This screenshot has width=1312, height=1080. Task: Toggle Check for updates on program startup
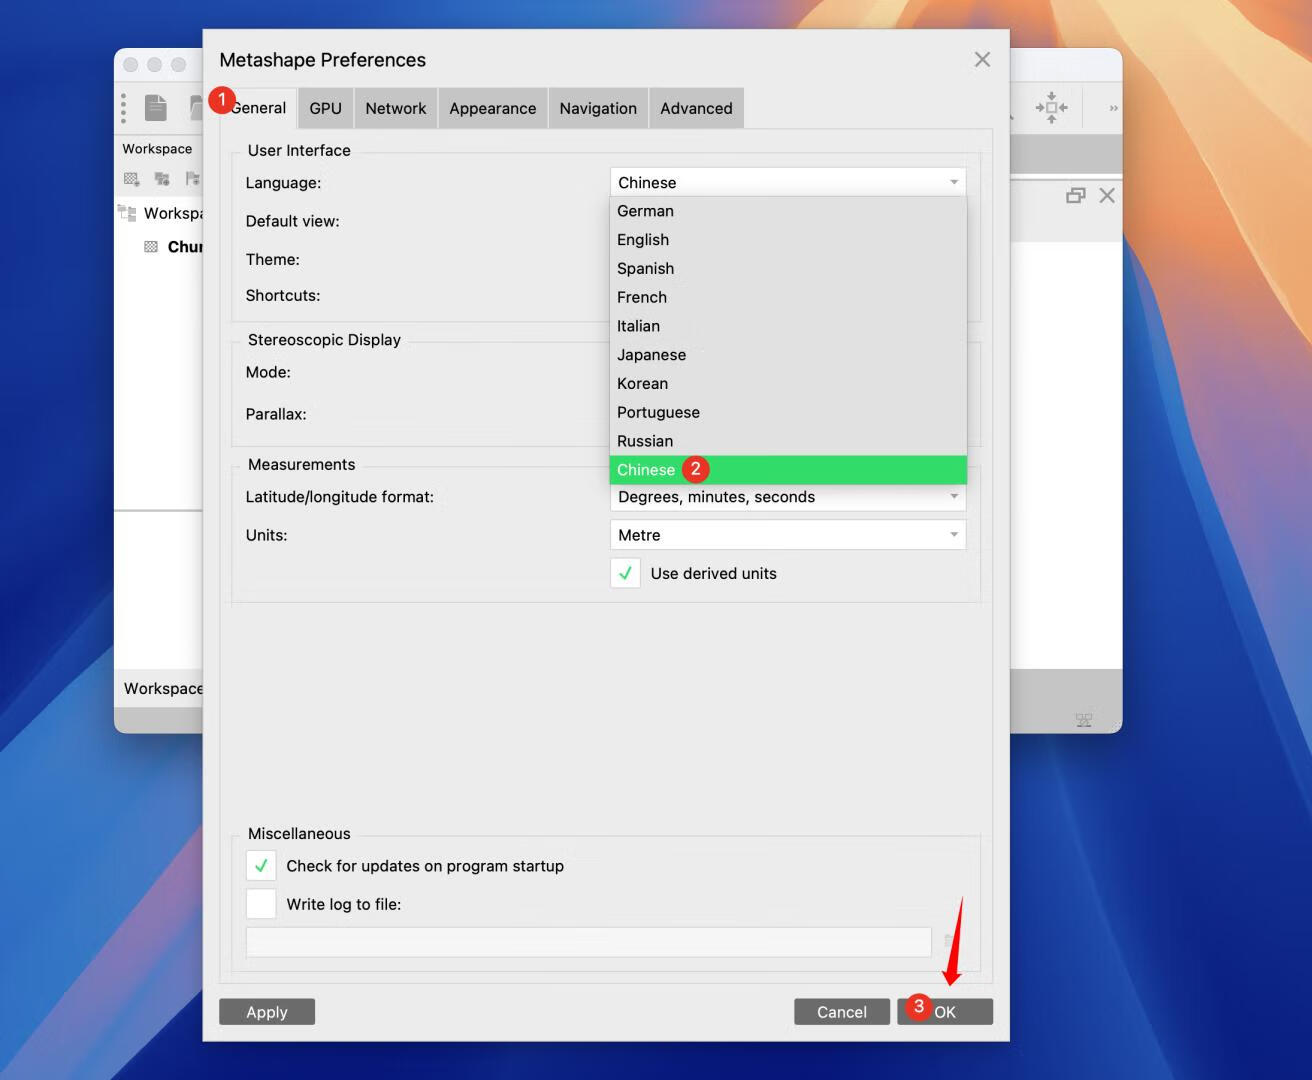(x=261, y=866)
